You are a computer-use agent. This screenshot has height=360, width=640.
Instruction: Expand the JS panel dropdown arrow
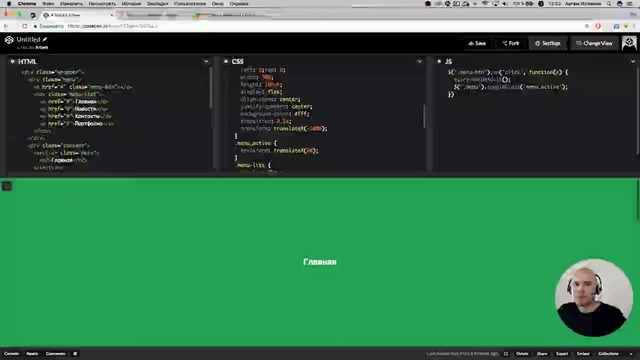[x=633, y=62]
